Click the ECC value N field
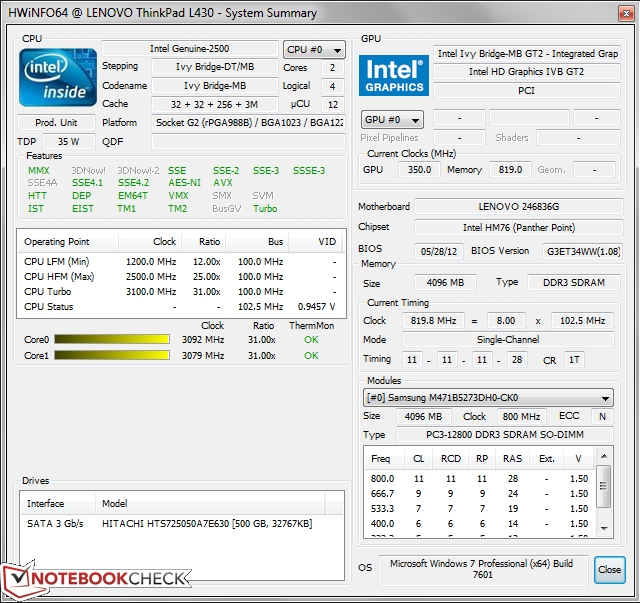The image size is (640, 603). 602,416
